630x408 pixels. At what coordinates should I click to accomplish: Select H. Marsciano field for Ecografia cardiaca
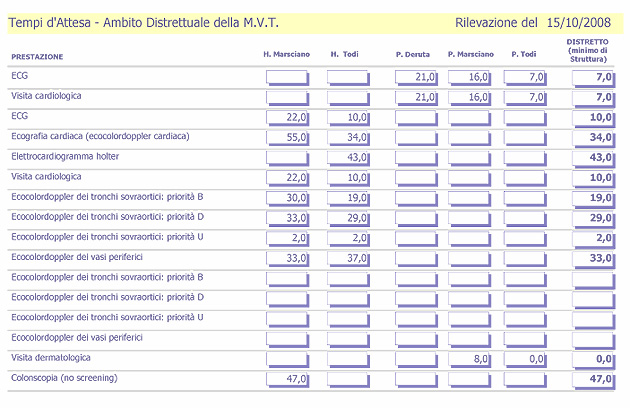(288, 137)
